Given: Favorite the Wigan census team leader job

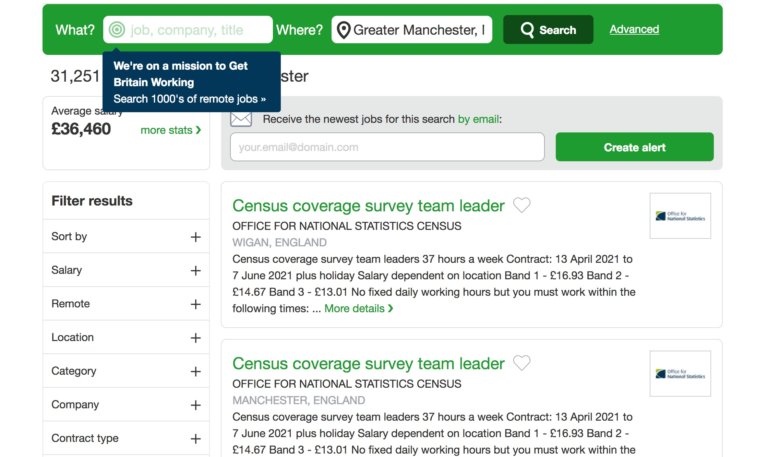Looking at the screenshot, I should coord(522,205).
